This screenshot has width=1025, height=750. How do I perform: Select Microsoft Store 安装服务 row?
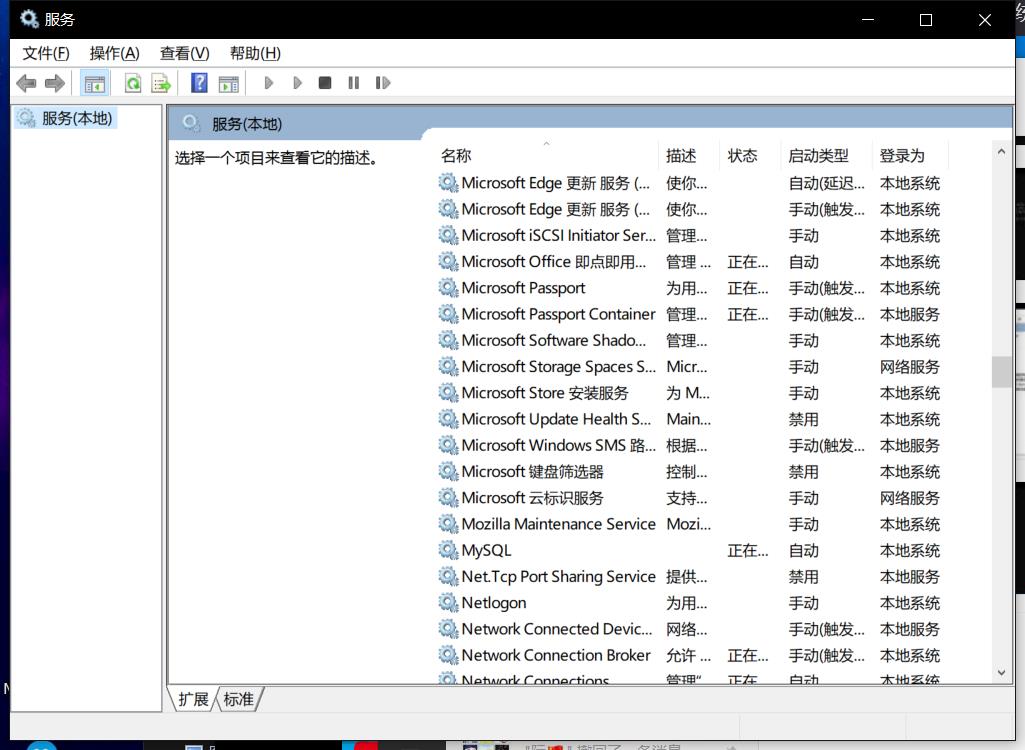(x=690, y=393)
